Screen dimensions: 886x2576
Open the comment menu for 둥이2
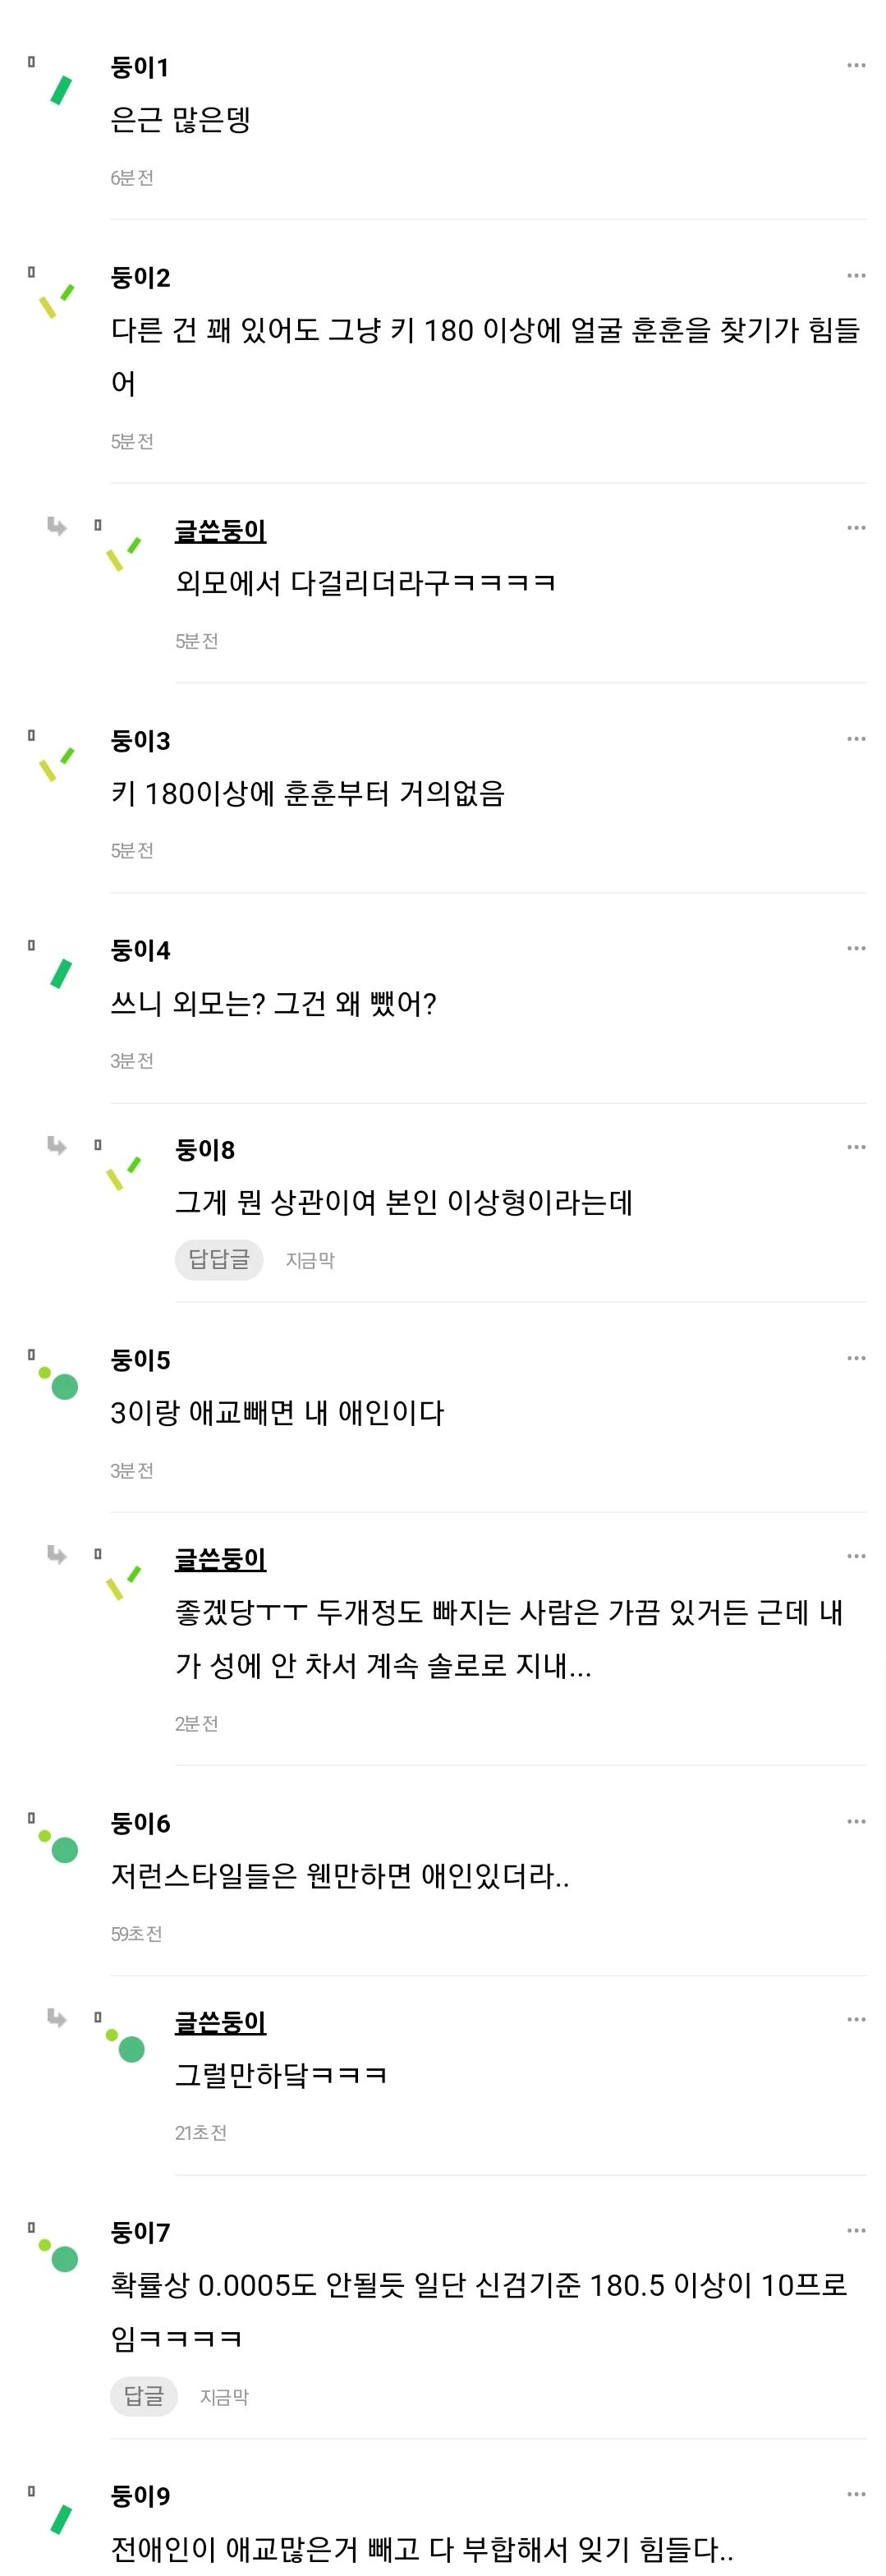point(856,277)
